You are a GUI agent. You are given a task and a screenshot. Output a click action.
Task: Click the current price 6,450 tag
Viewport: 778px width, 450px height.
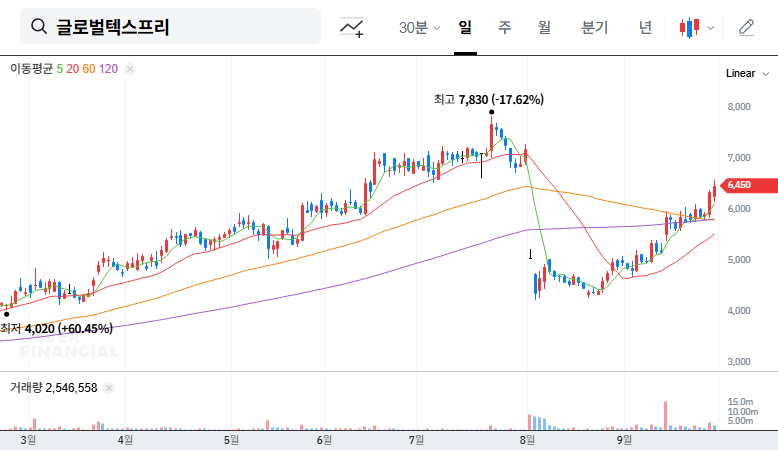pos(749,185)
